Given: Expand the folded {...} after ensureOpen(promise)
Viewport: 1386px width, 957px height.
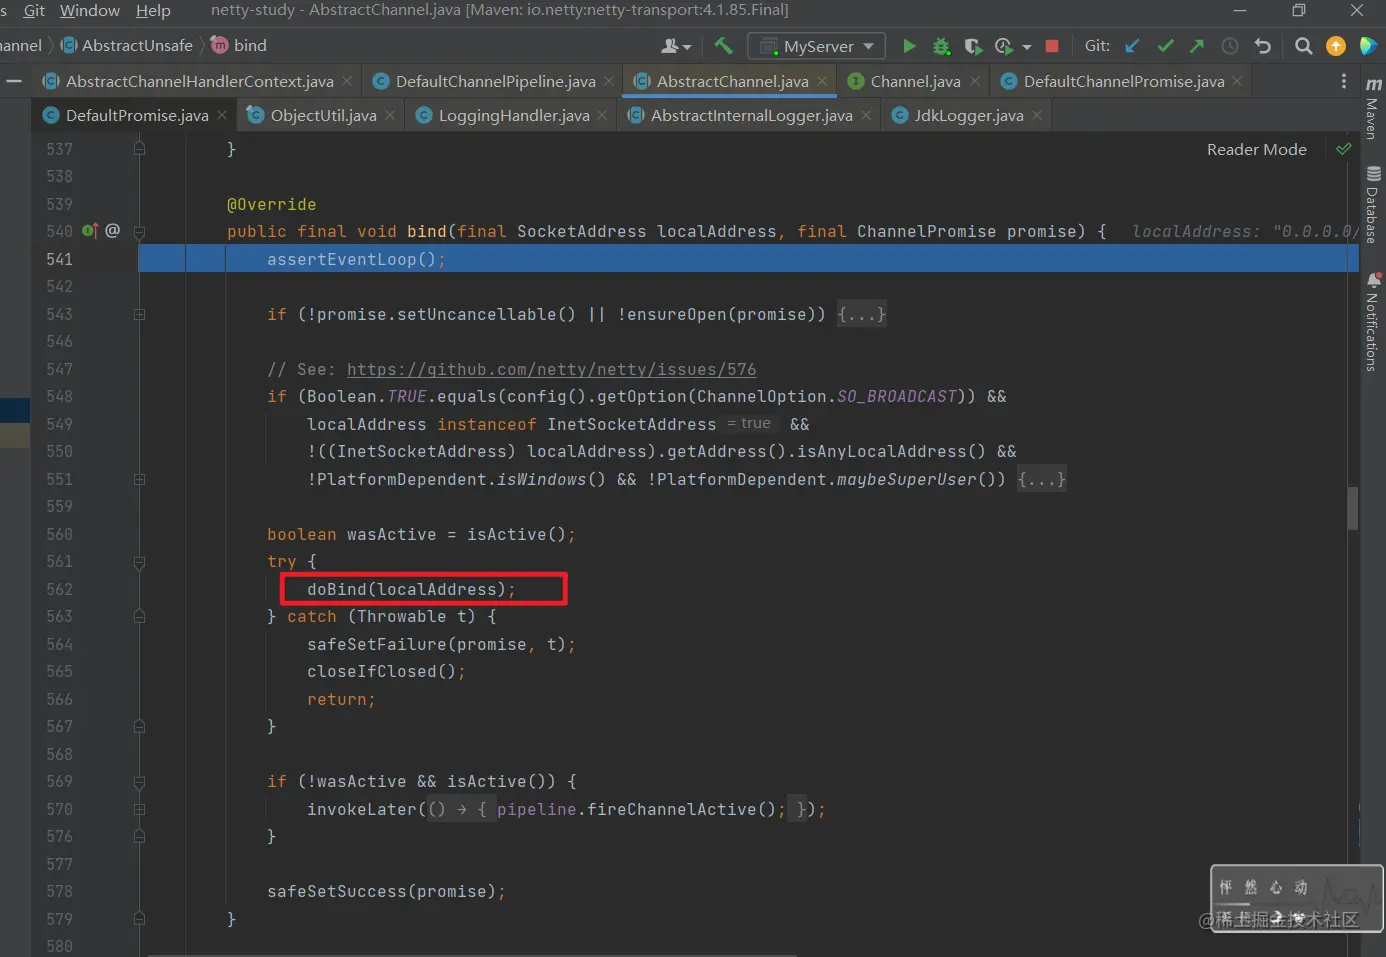Looking at the screenshot, I should (x=861, y=314).
